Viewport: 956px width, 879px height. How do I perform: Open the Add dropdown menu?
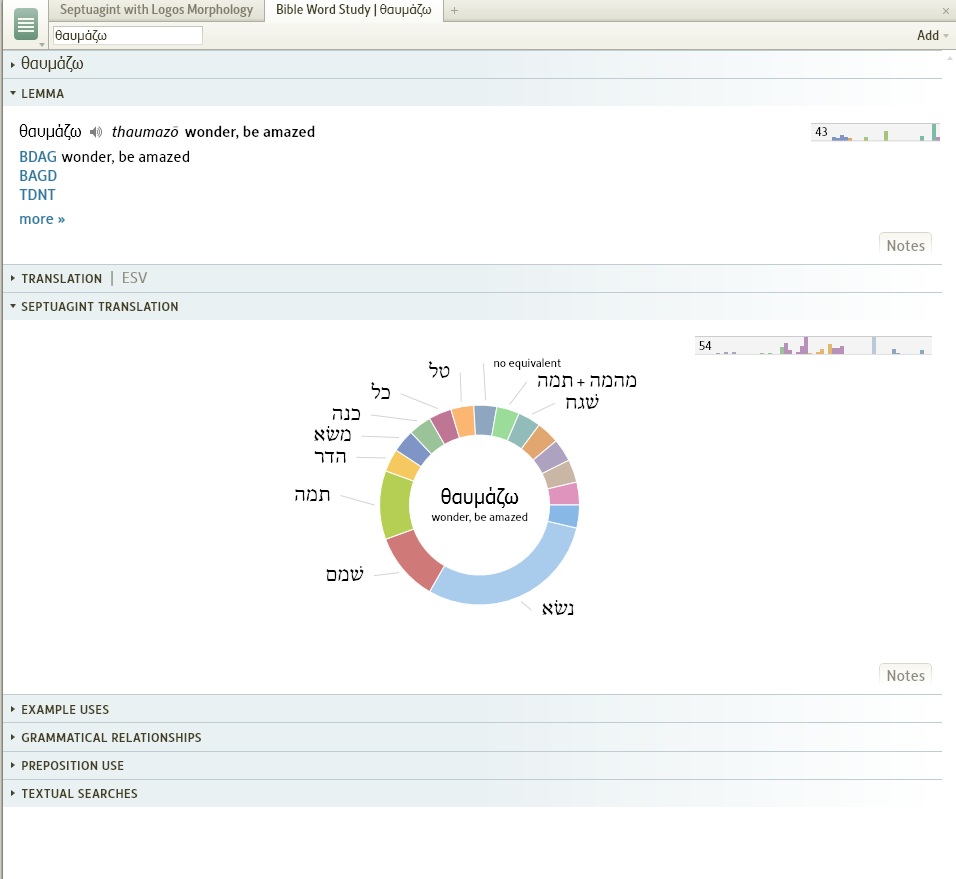tap(932, 35)
